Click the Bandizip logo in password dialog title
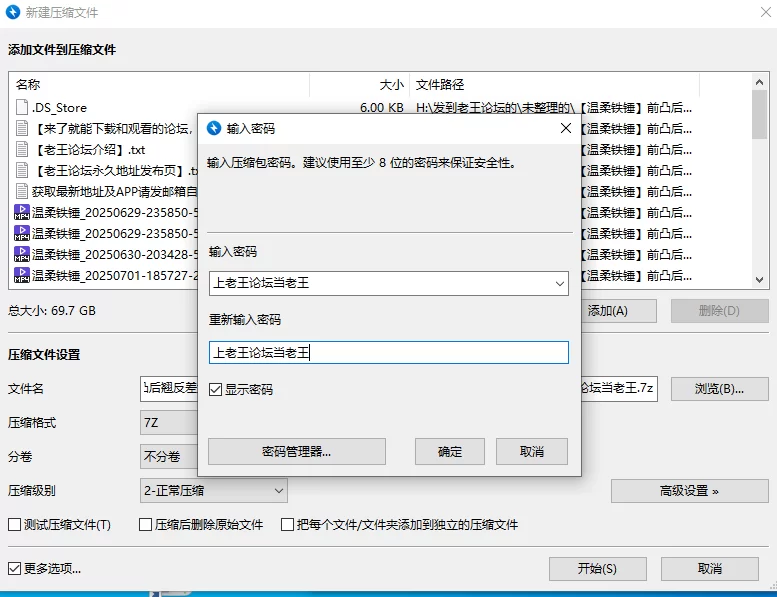777x597 pixels. tap(214, 128)
